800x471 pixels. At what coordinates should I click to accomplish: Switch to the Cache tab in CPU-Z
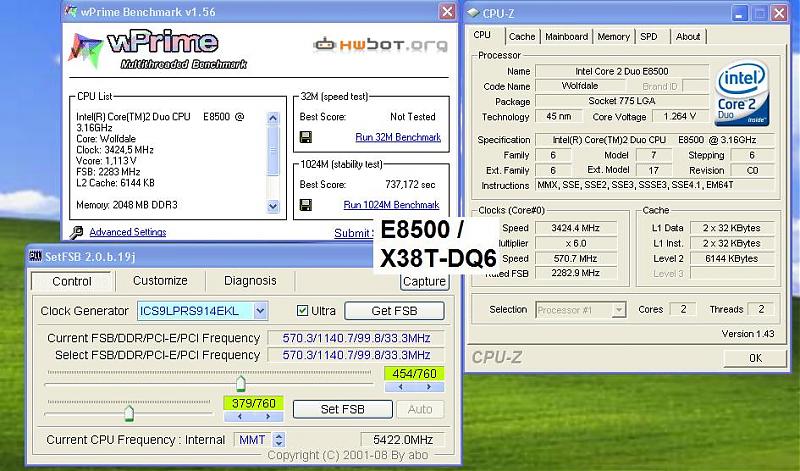522,37
